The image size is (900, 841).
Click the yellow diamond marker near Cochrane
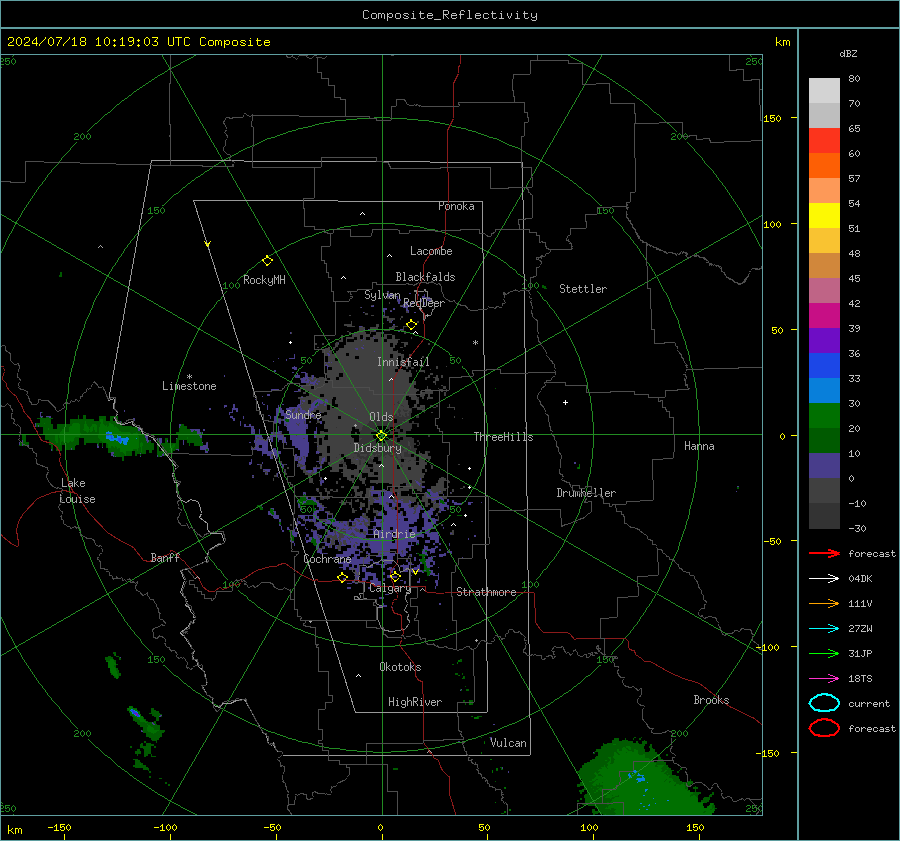point(342,577)
